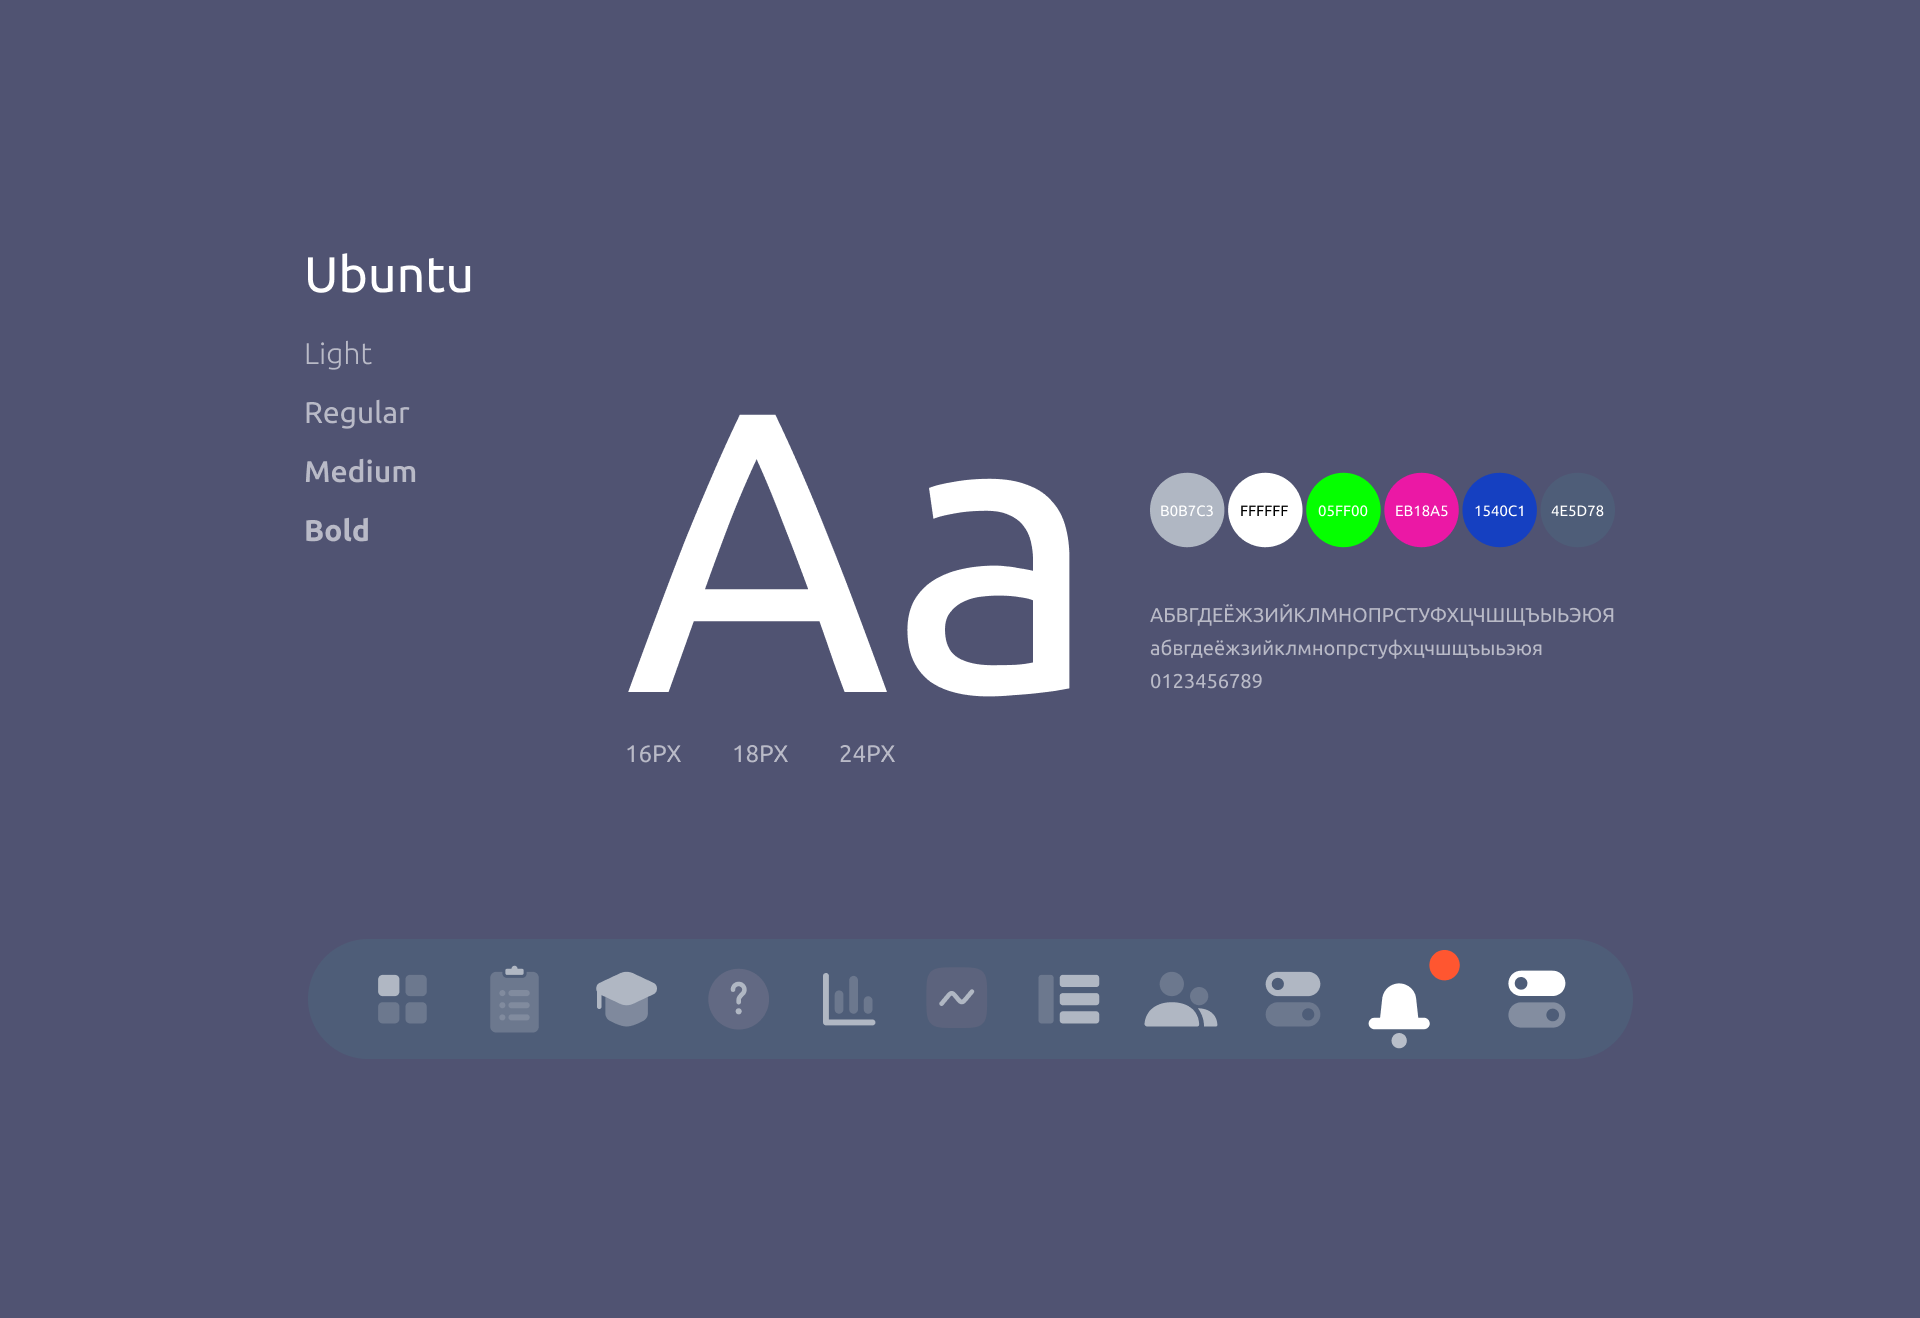Select the Light font weight
This screenshot has width=1920, height=1318.
click(338, 354)
